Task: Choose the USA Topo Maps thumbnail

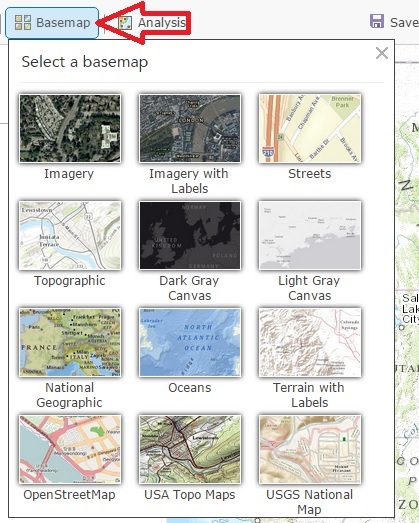Action: click(x=190, y=449)
